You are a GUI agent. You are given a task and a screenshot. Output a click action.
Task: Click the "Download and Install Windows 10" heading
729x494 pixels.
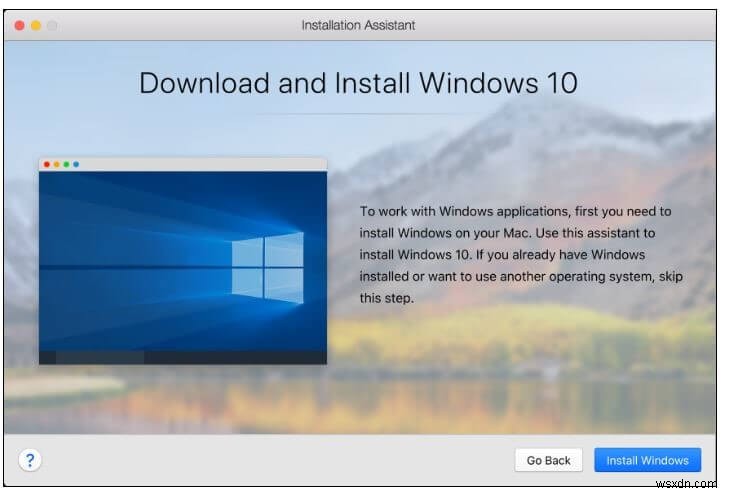coord(358,83)
